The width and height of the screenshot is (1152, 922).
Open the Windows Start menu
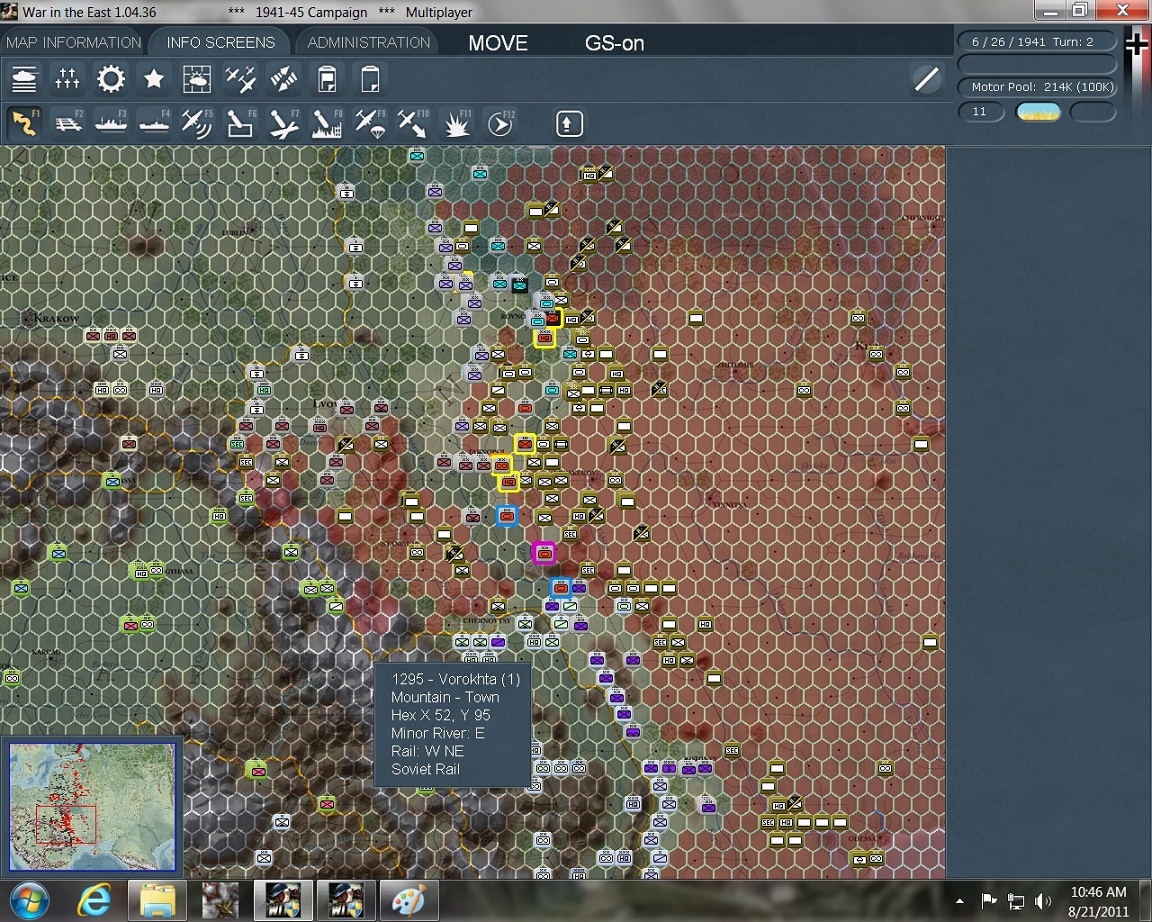coord(29,901)
